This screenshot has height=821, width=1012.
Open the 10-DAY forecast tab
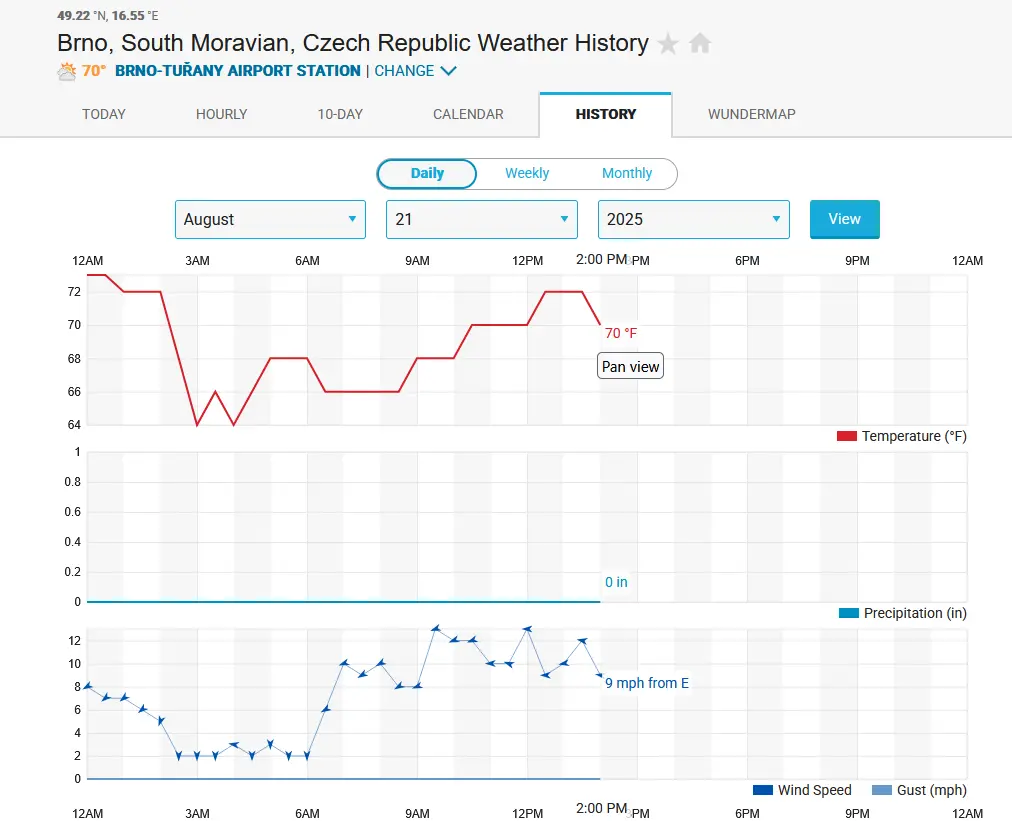[340, 114]
